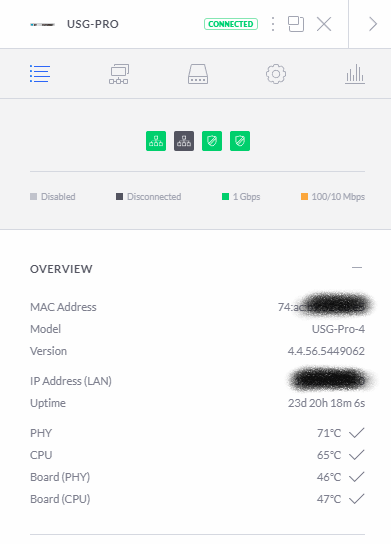Open the three-dot more options menu
The image size is (391, 544).
pos(273,24)
